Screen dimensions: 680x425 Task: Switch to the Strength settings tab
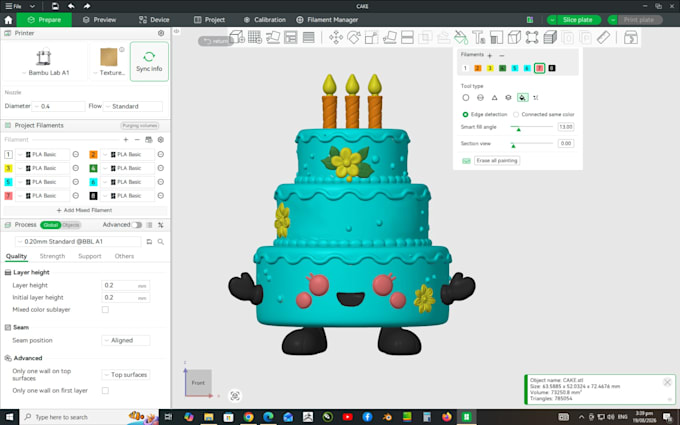coord(52,256)
